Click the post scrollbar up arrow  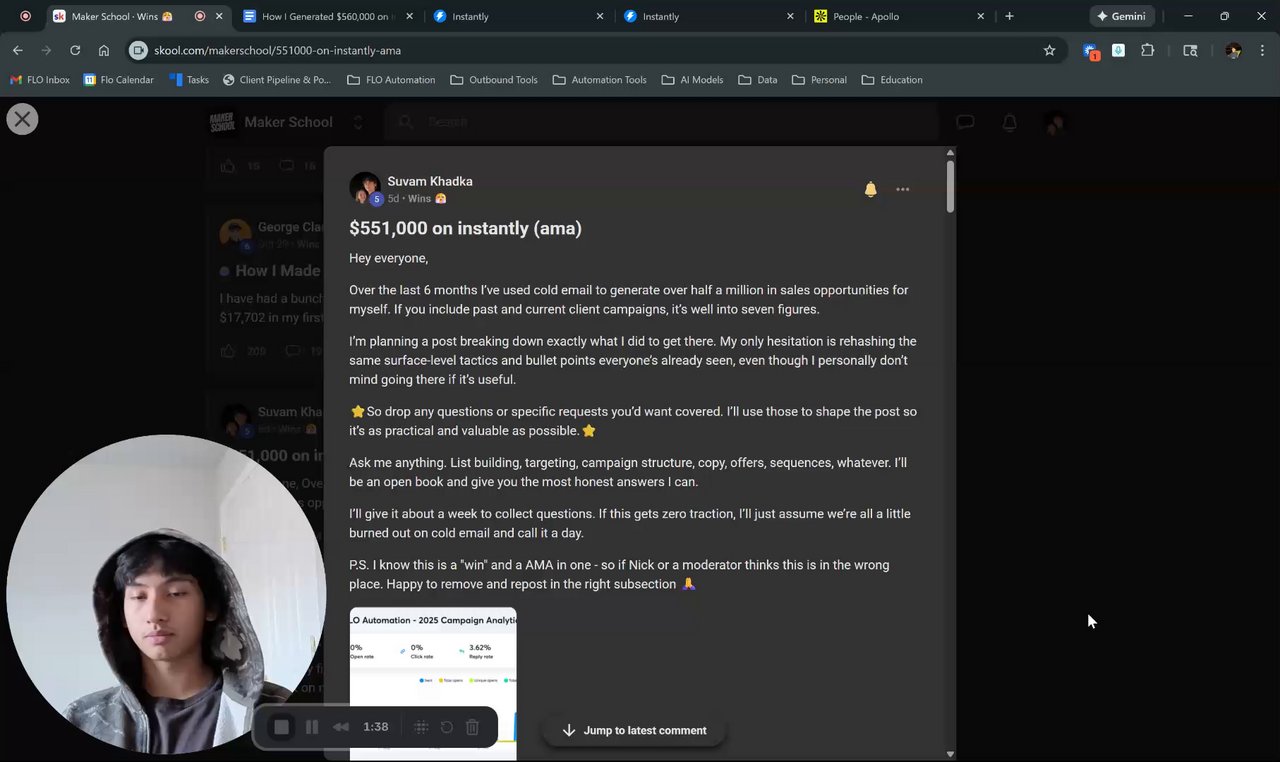point(950,153)
